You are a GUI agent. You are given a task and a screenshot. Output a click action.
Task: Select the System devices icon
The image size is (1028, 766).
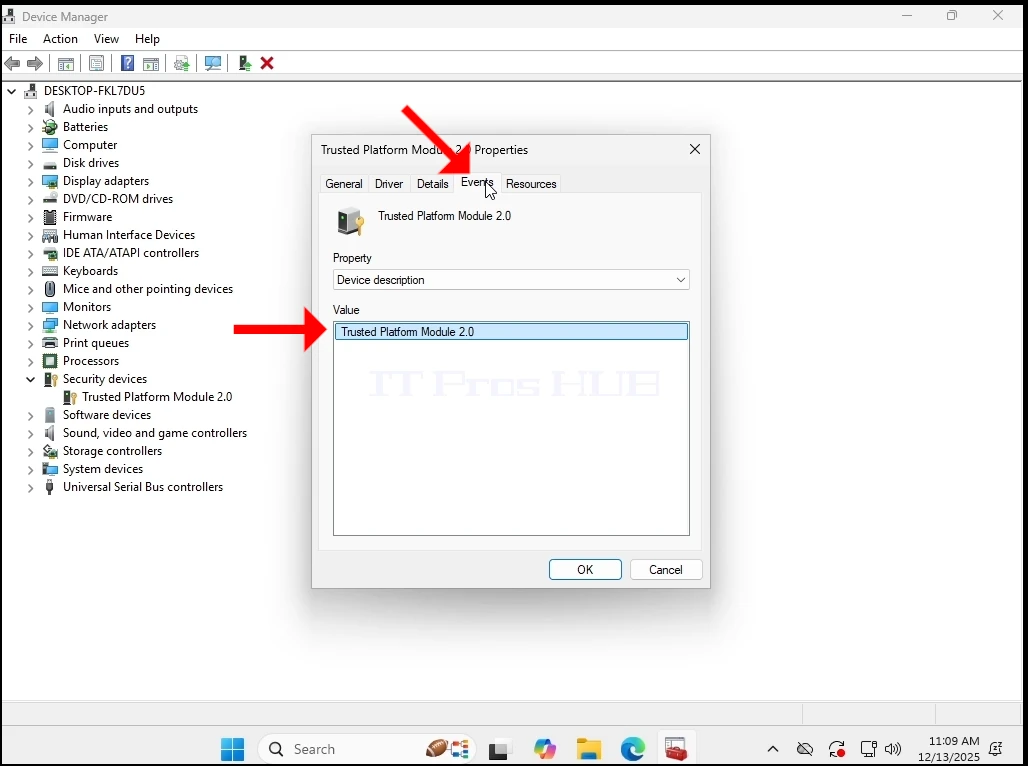point(50,469)
